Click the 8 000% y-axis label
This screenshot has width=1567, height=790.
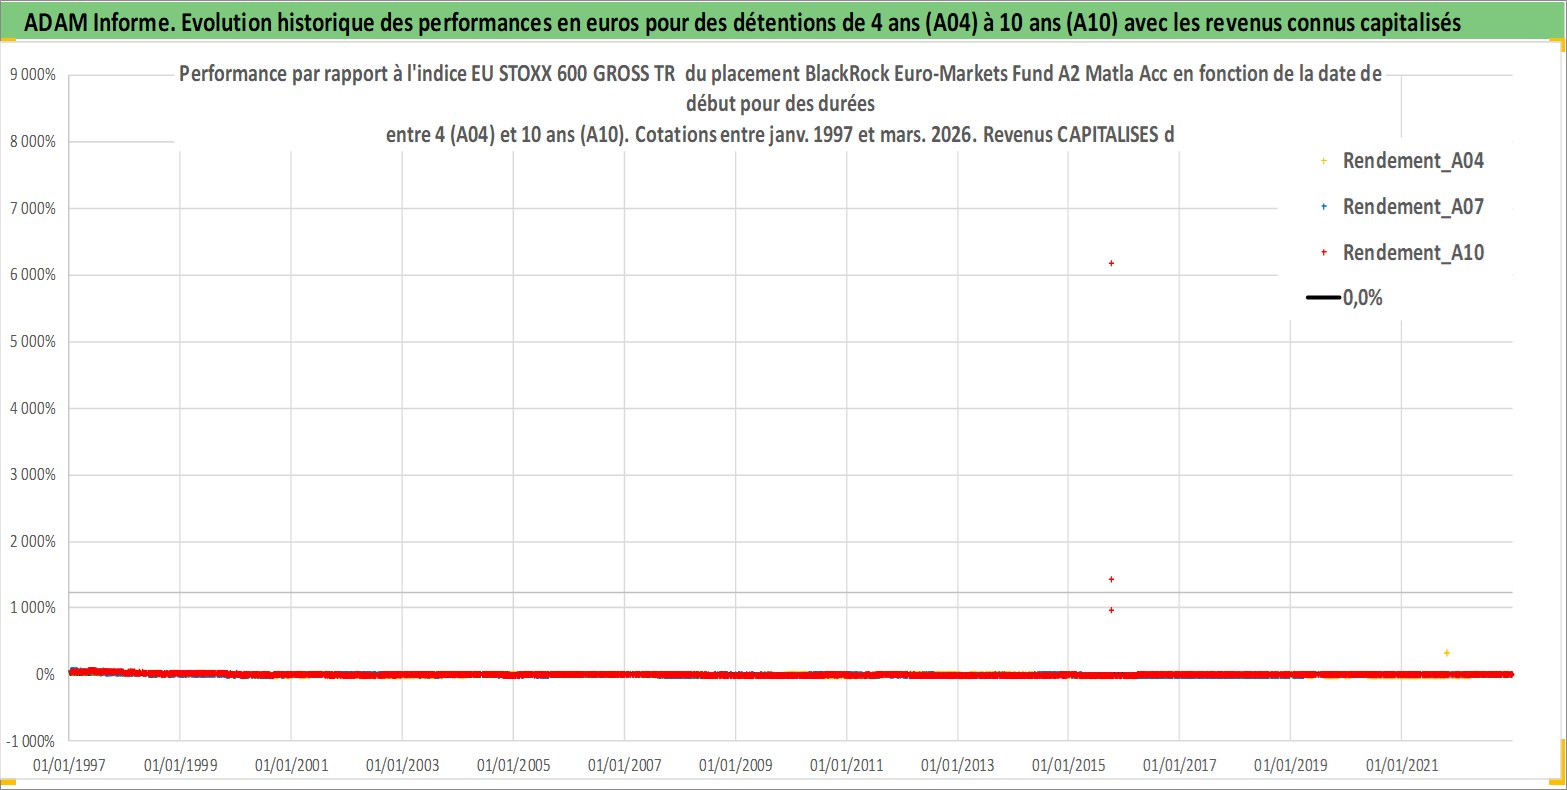31,142
